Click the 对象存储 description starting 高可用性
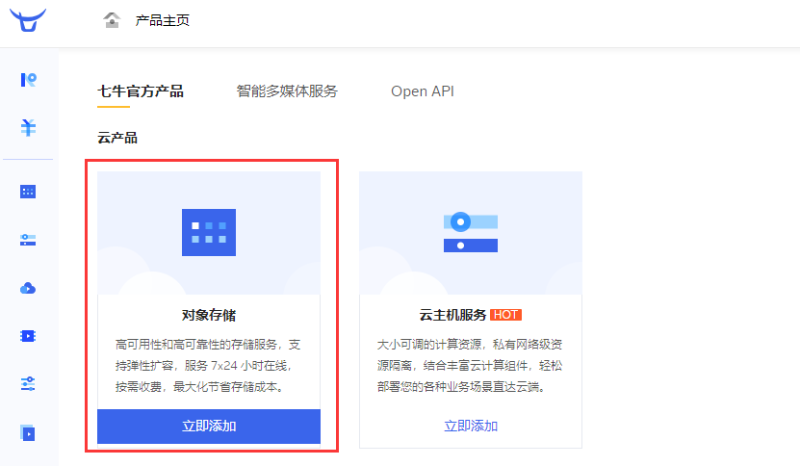The image size is (800, 466). [x=208, y=365]
